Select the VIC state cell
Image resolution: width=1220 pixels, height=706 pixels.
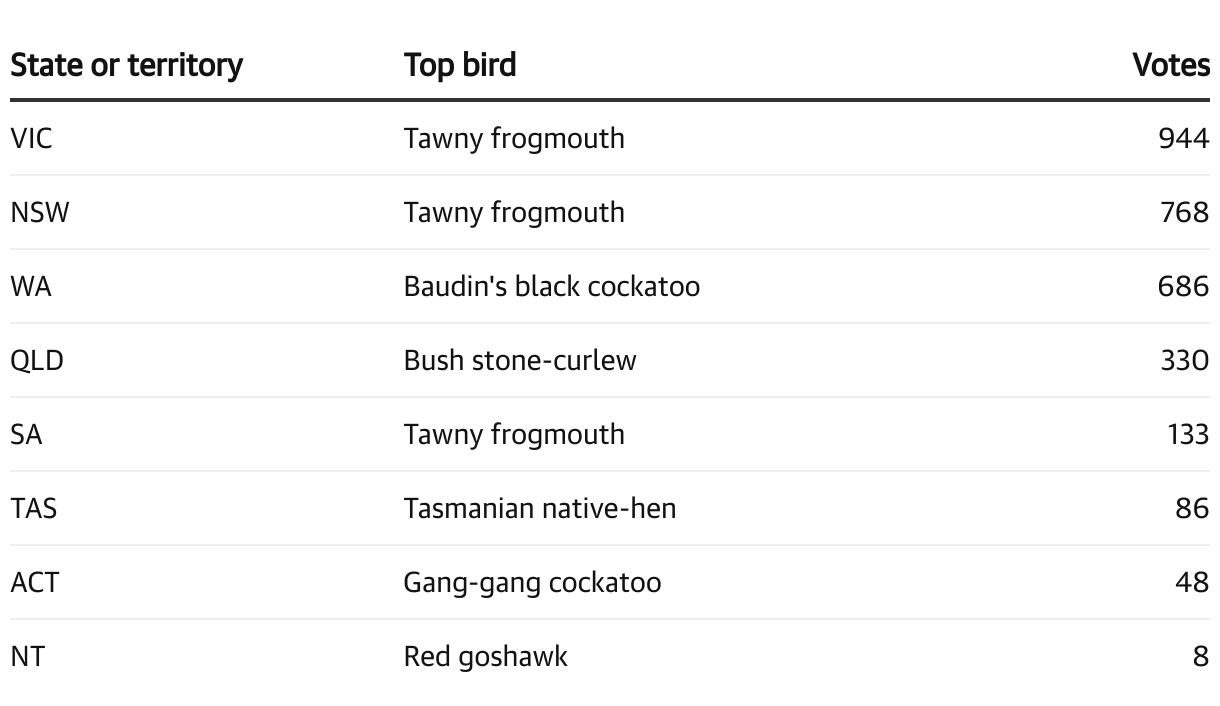pos(31,138)
